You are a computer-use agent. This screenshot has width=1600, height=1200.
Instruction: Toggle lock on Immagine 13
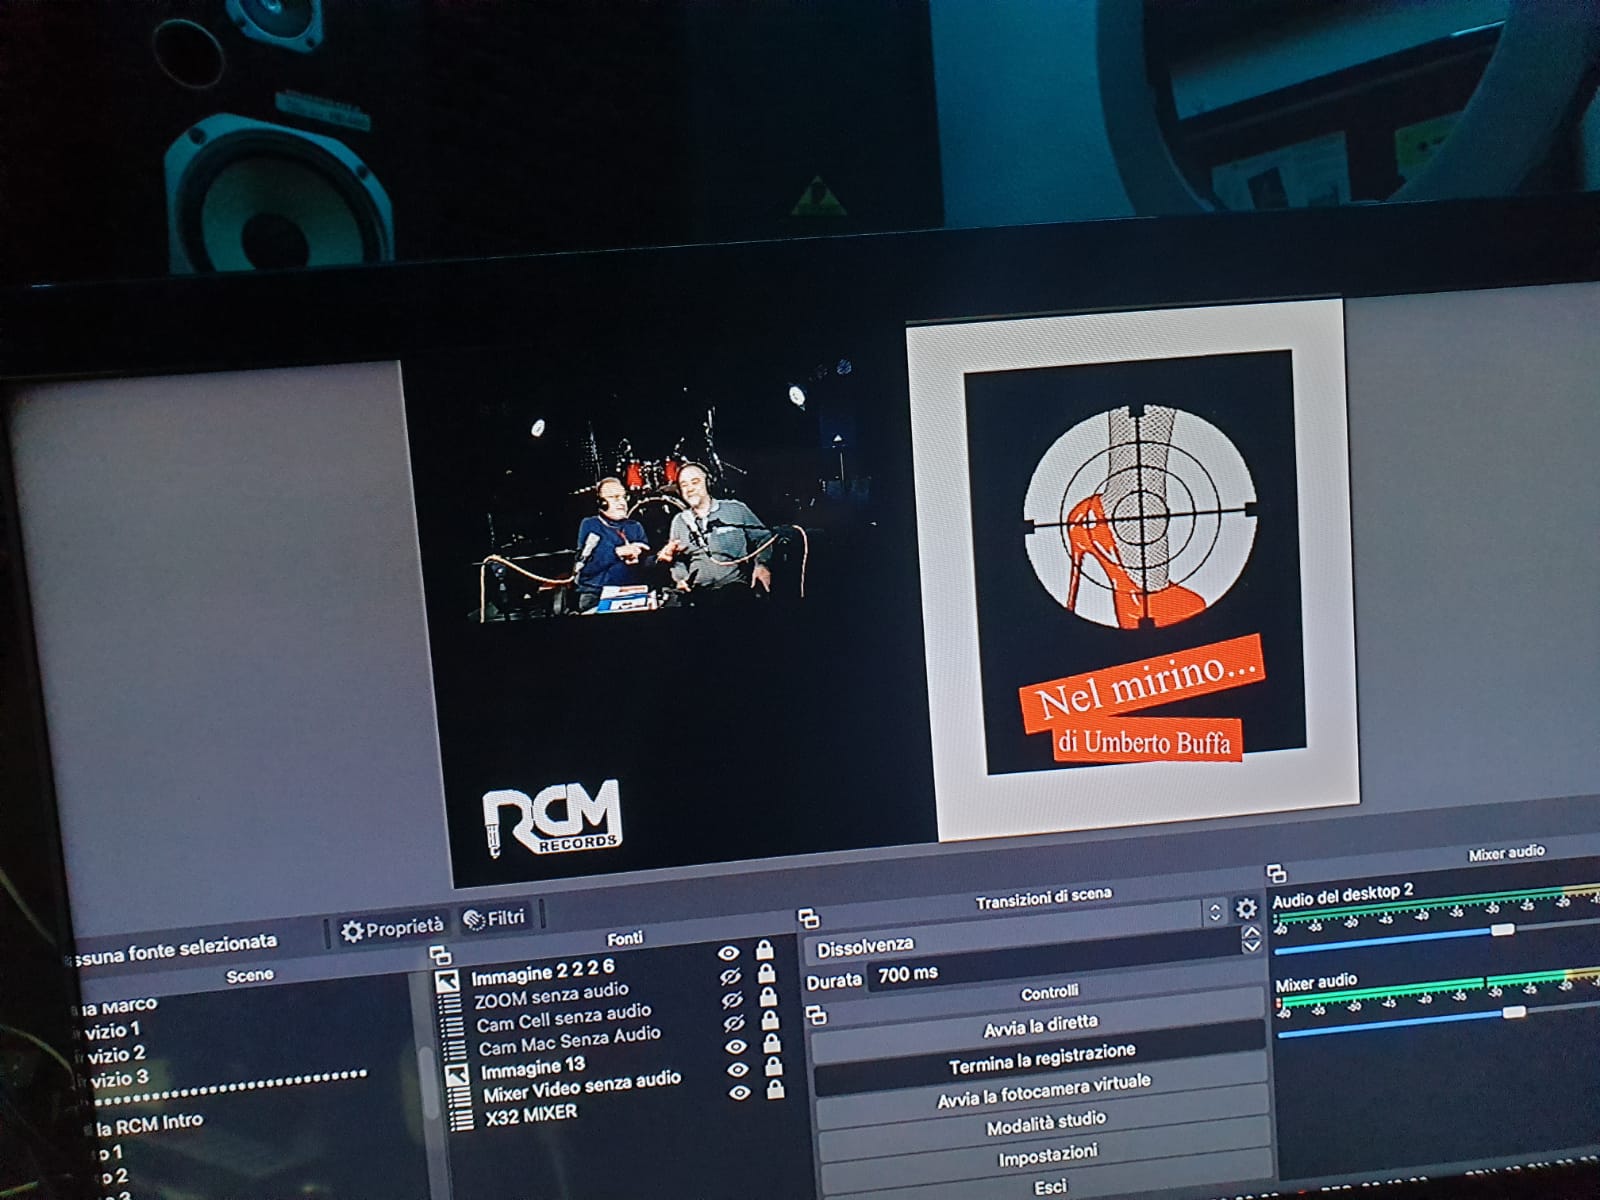pyautogui.click(x=773, y=1043)
